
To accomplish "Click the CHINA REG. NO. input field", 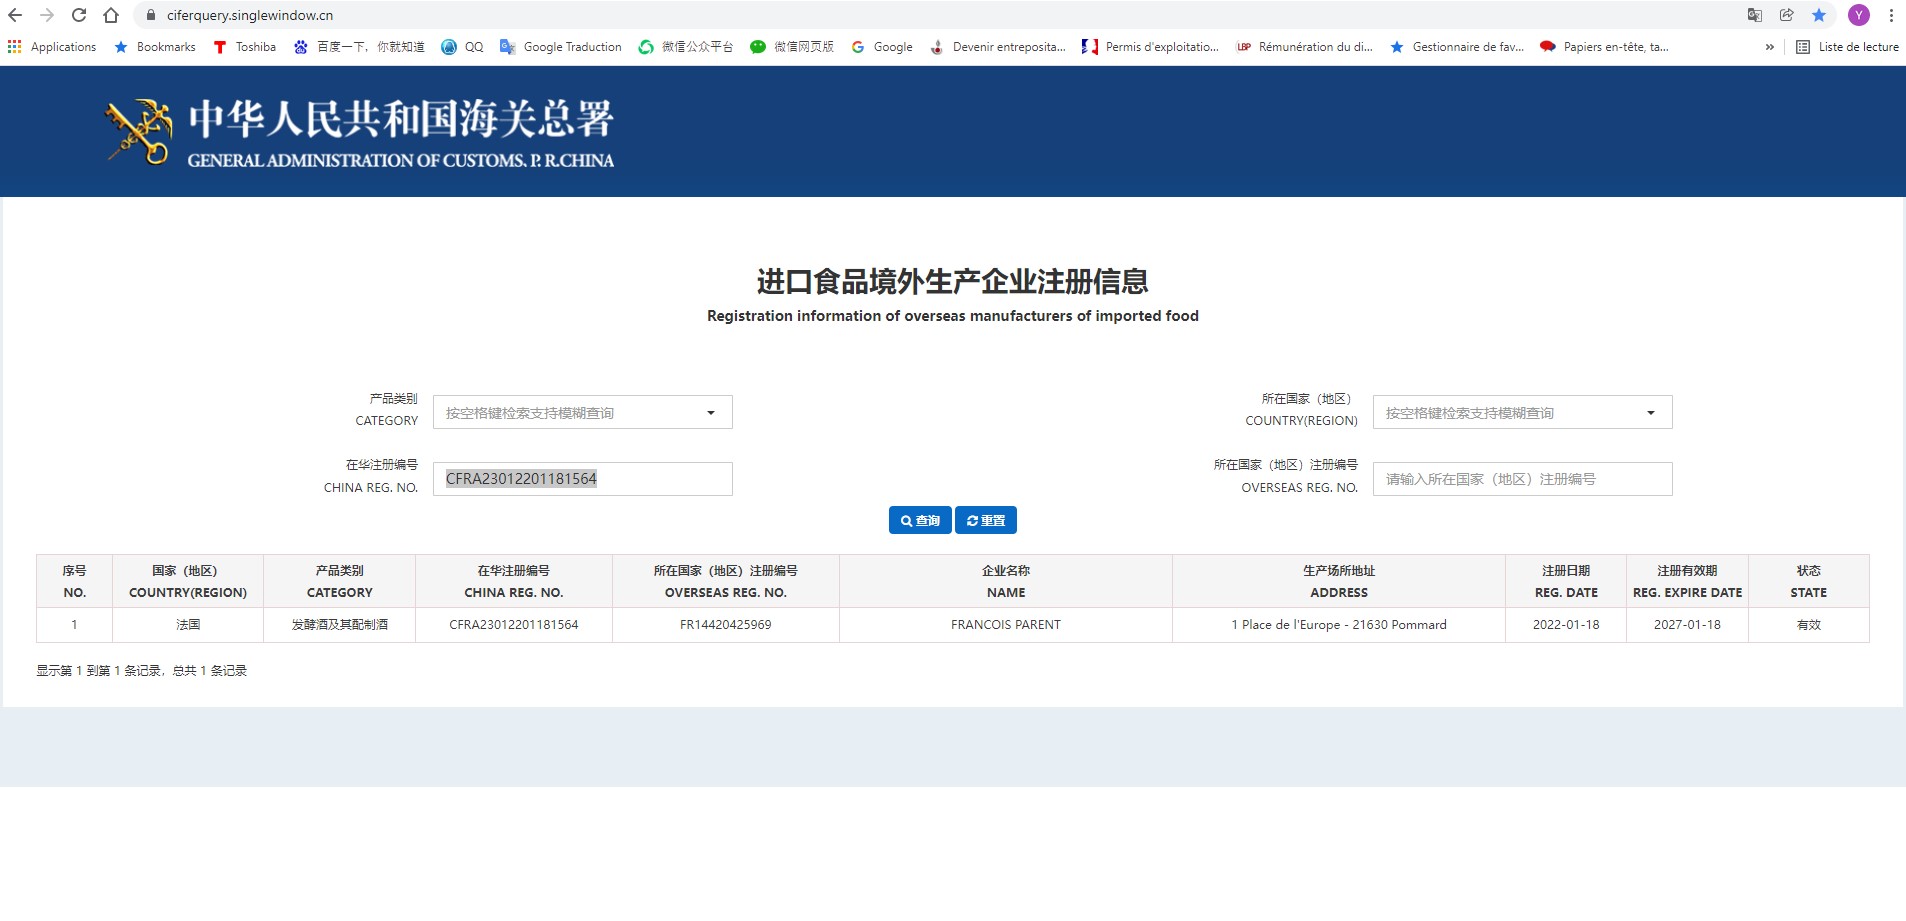I will [x=582, y=479].
